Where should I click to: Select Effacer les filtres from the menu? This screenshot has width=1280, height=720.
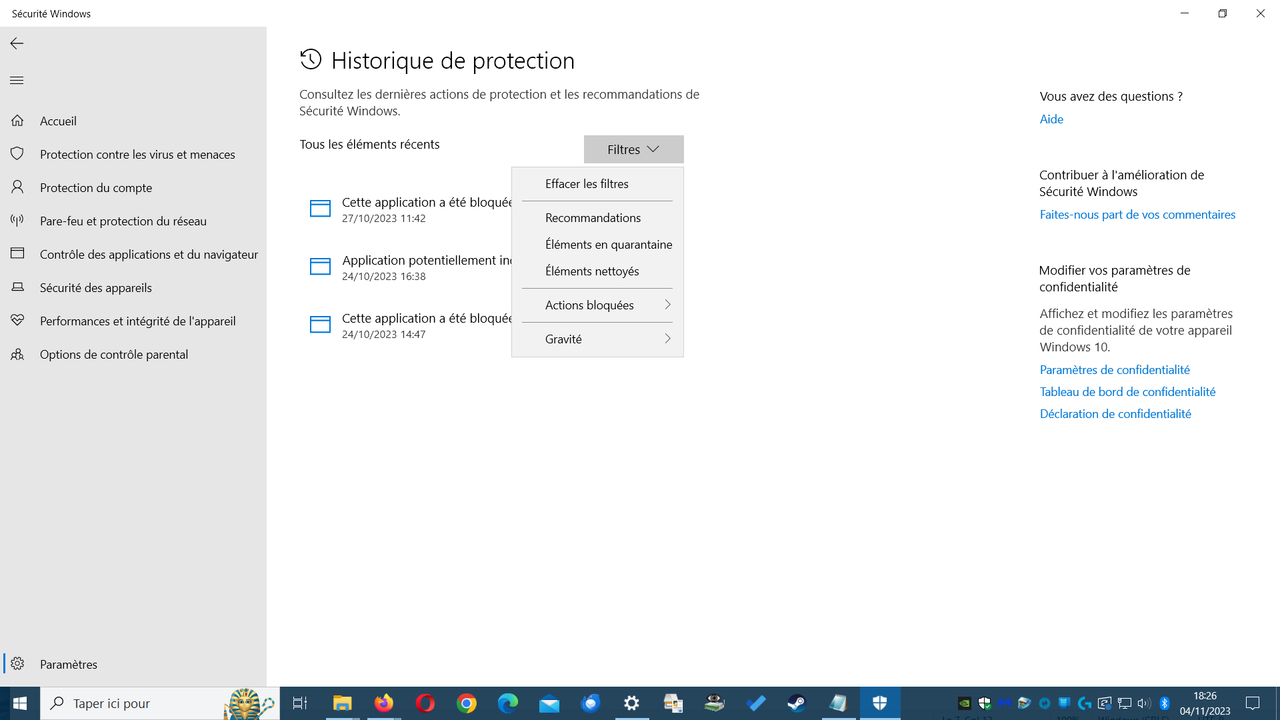pyautogui.click(x=586, y=183)
